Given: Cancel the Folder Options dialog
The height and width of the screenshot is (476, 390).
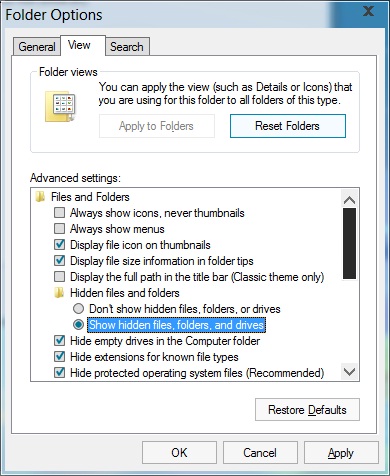Looking at the screenshot, I should [260, 453].
